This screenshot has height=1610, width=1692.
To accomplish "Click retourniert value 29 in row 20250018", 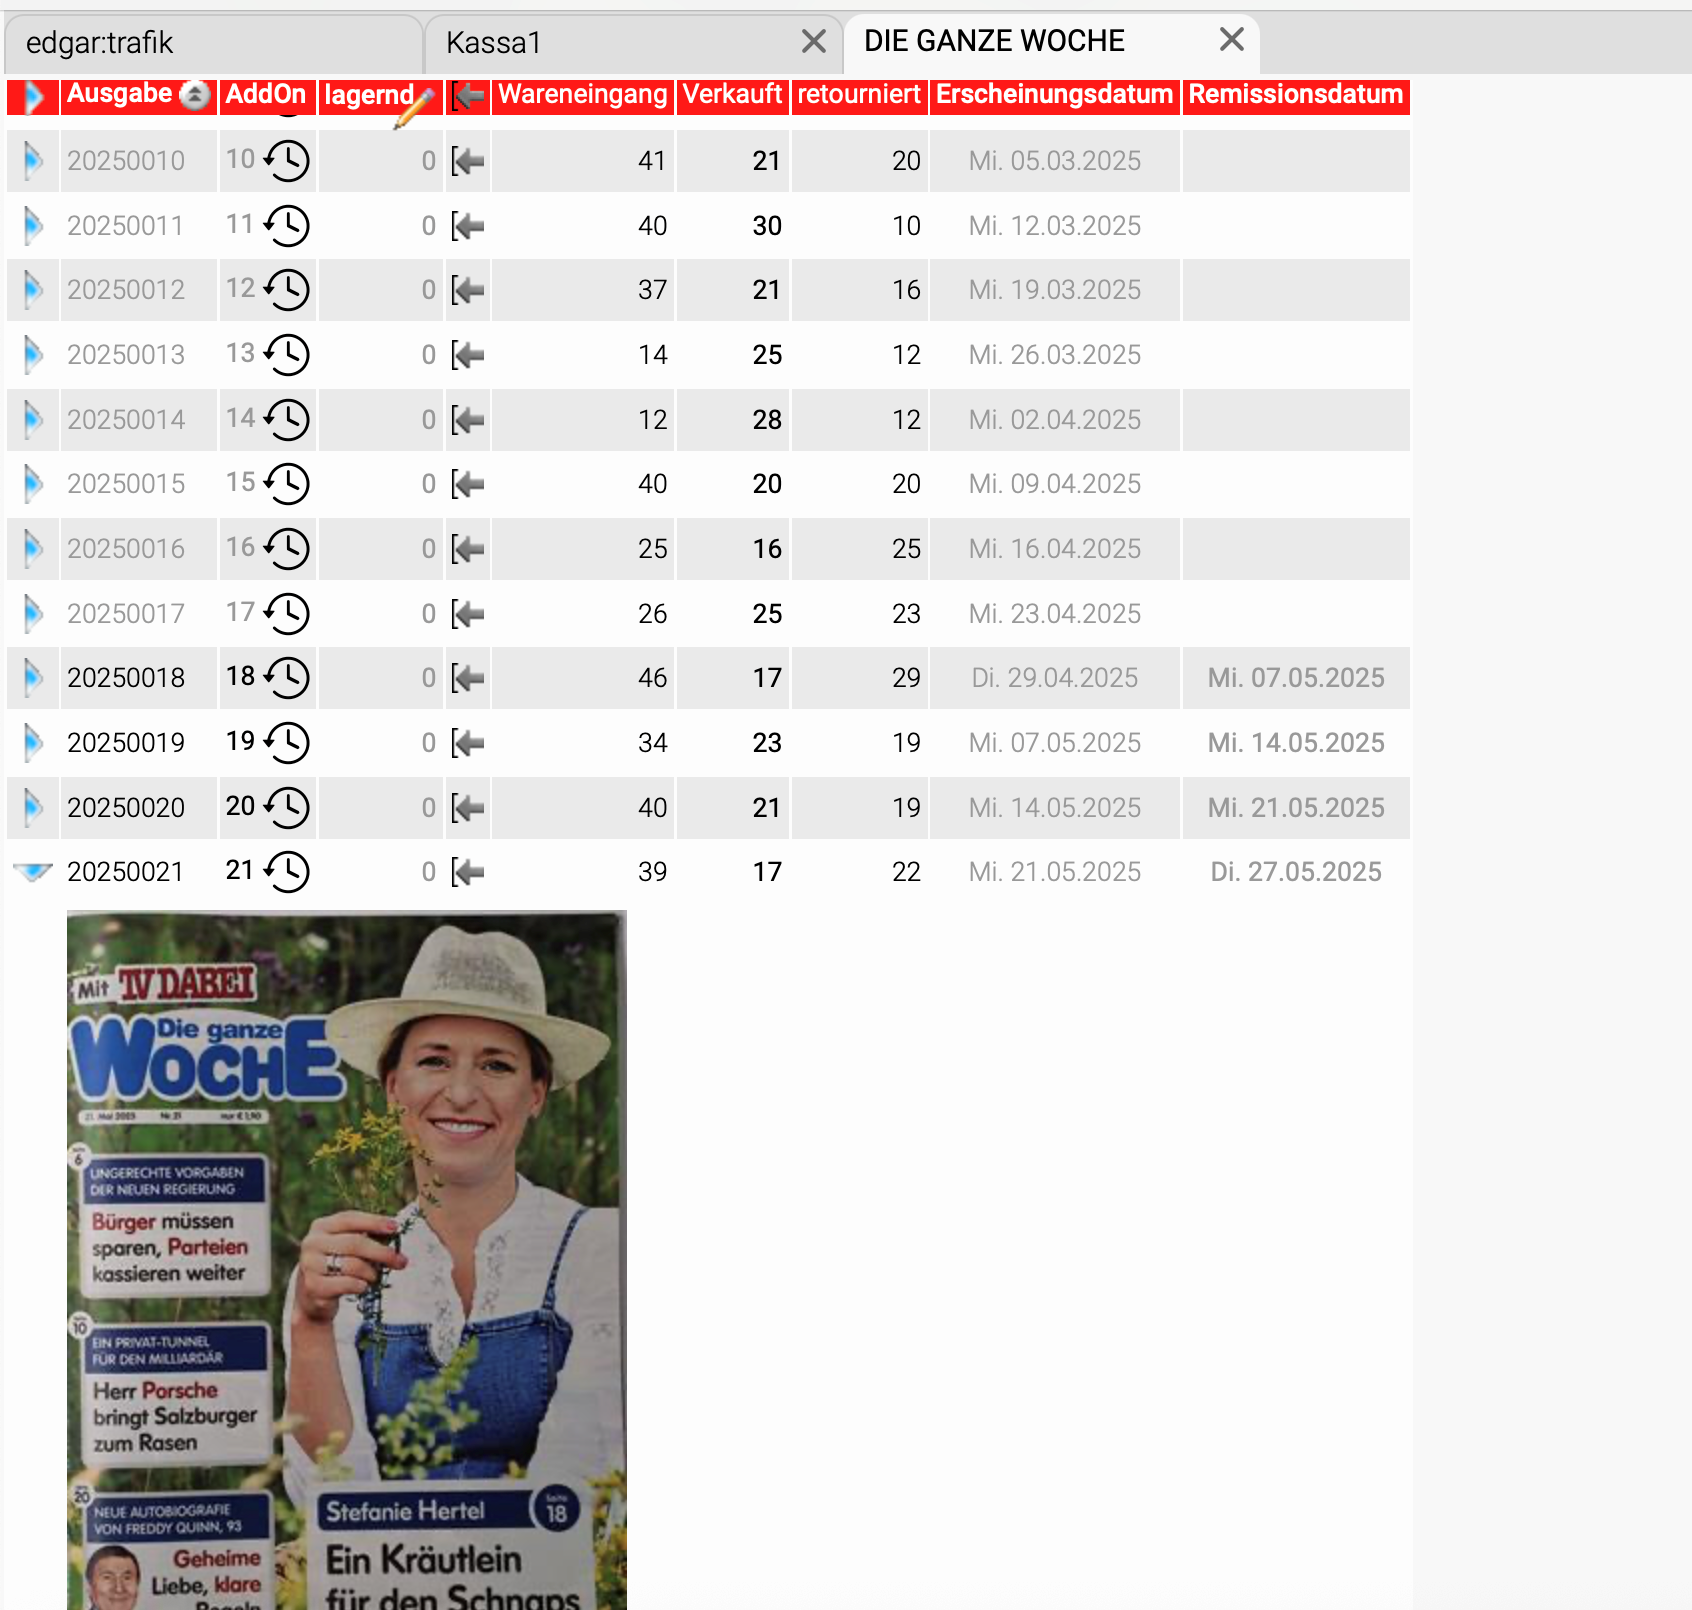I will (906, 678).
